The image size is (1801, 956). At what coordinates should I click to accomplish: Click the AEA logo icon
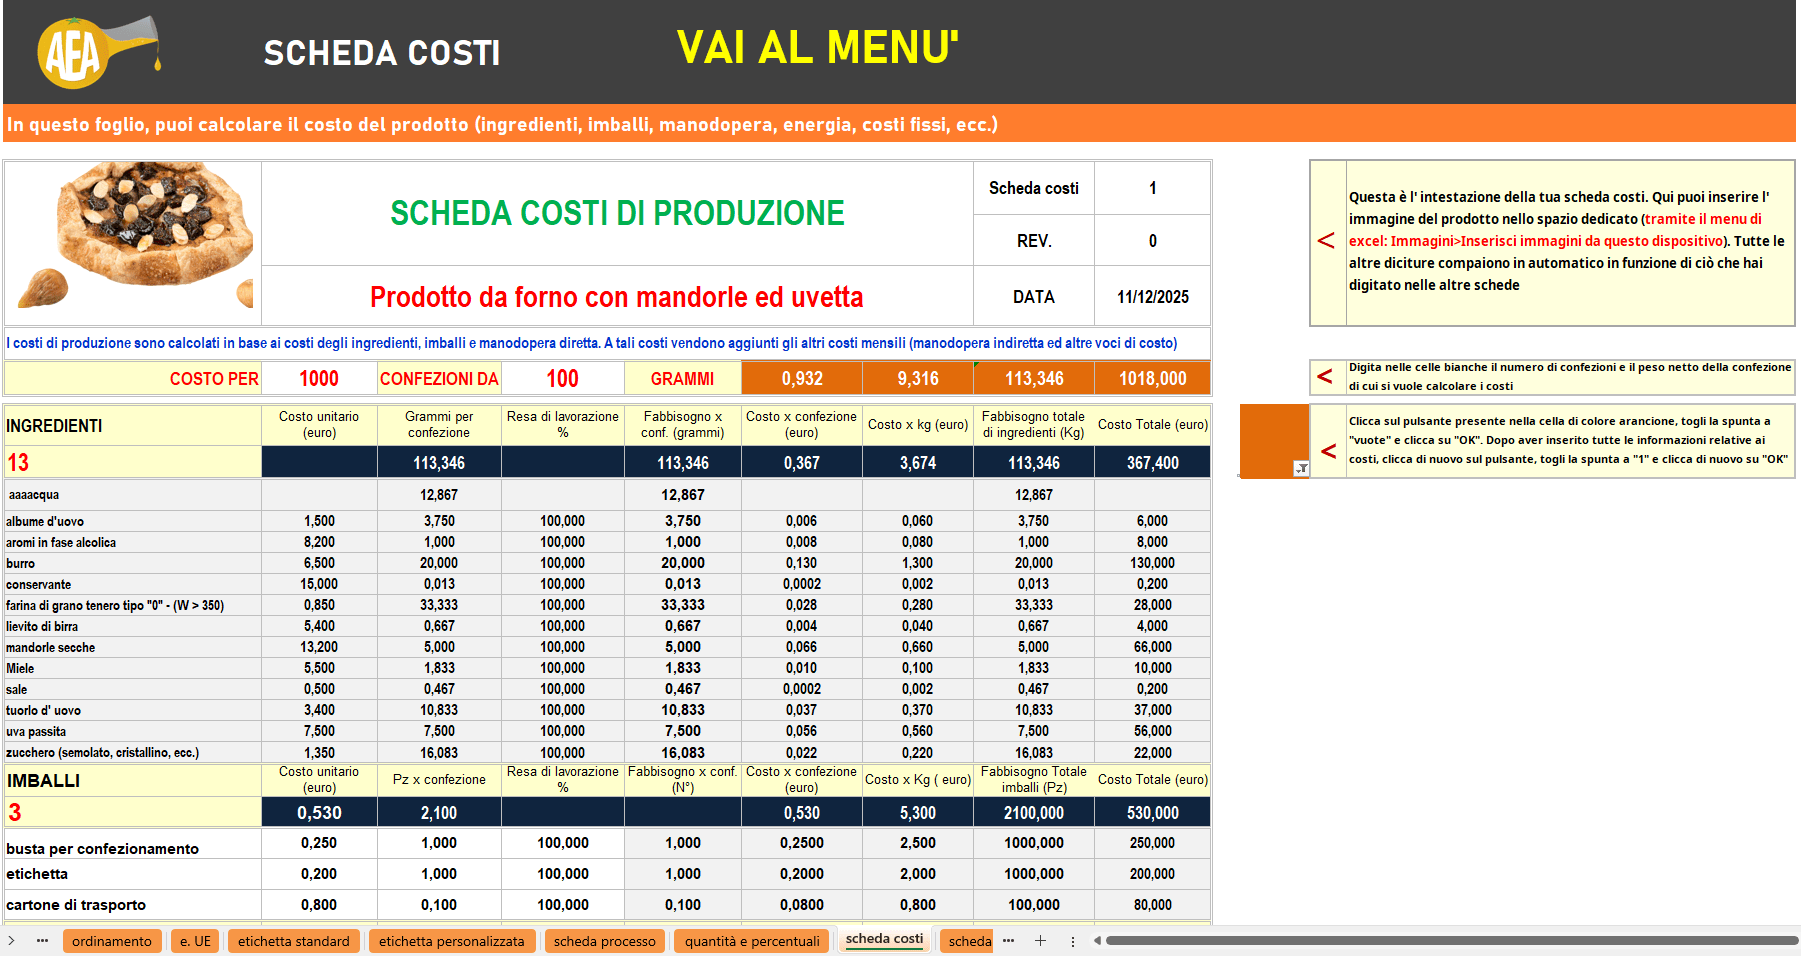pos(97,52)
